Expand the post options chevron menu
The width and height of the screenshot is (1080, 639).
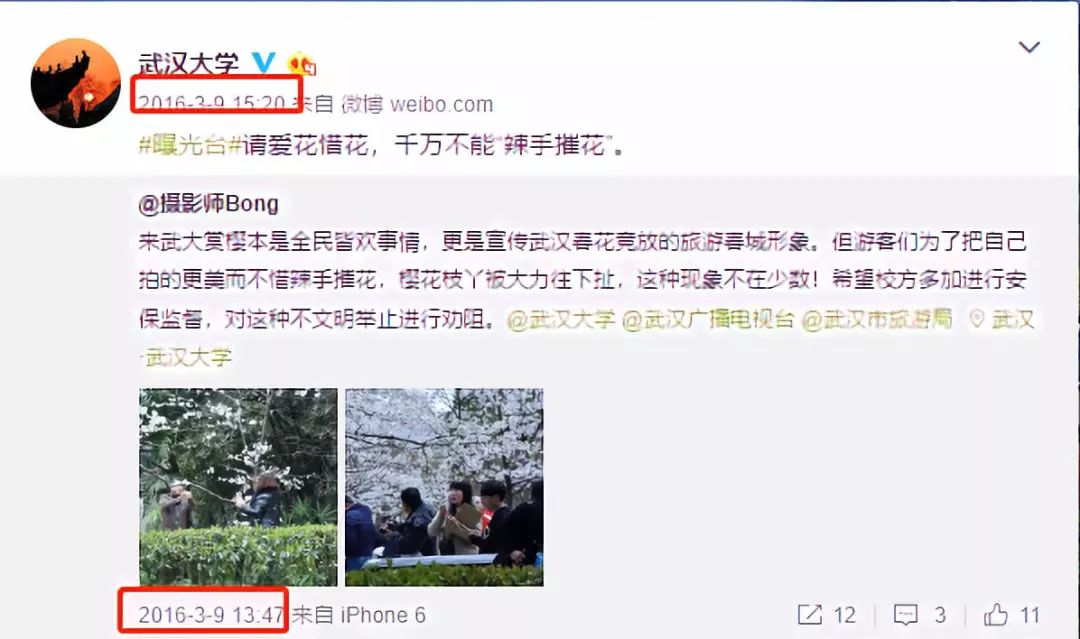1029,47
